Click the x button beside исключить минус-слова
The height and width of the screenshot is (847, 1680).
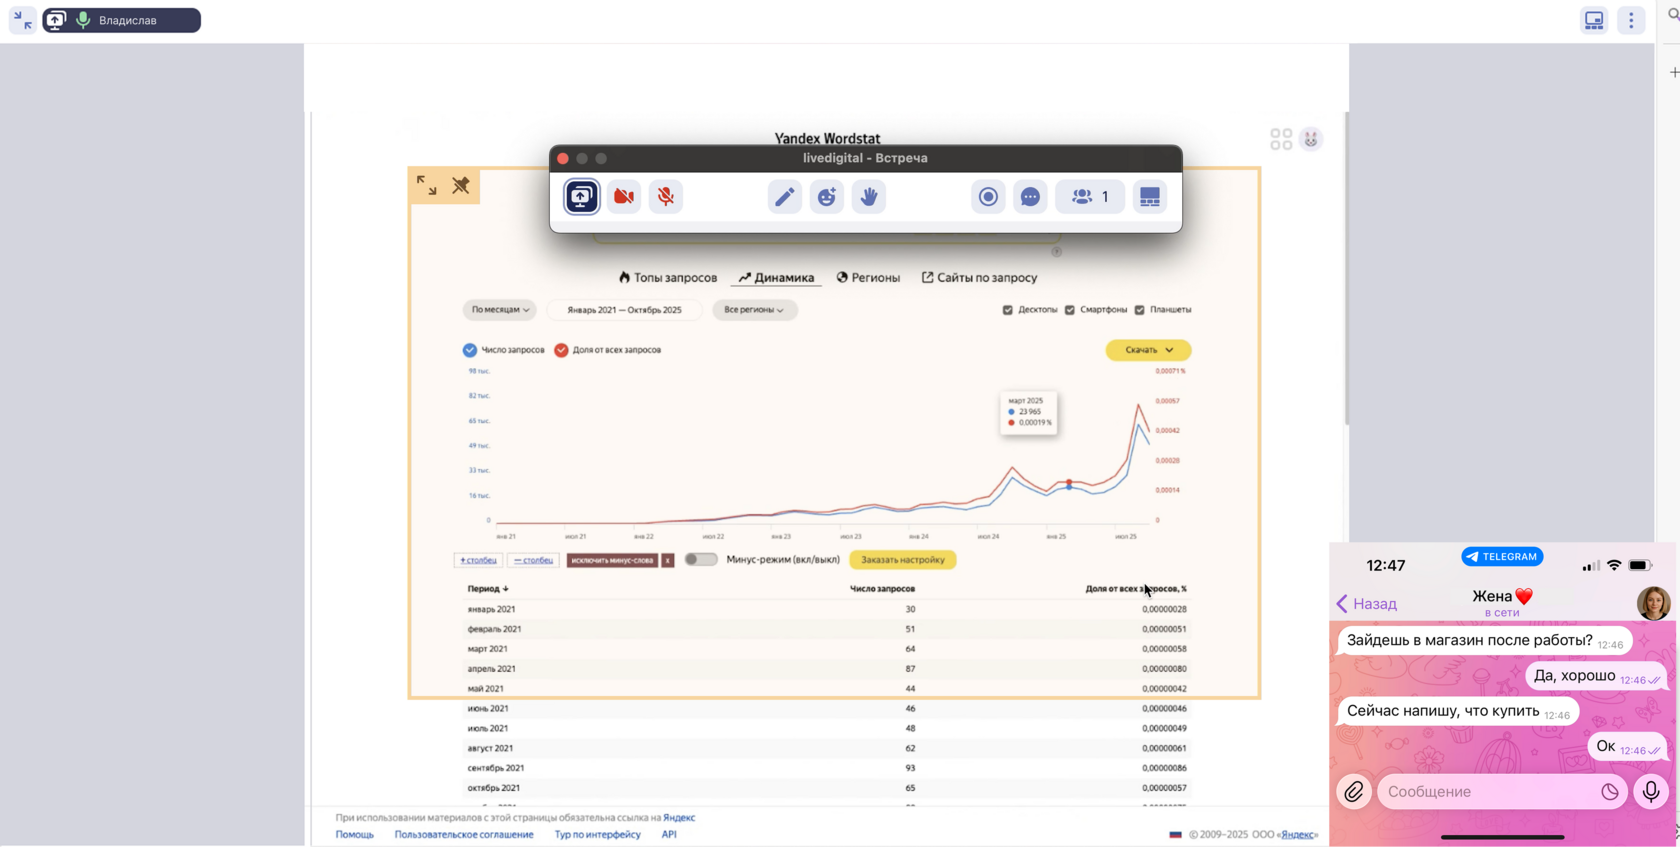point(668,560)
